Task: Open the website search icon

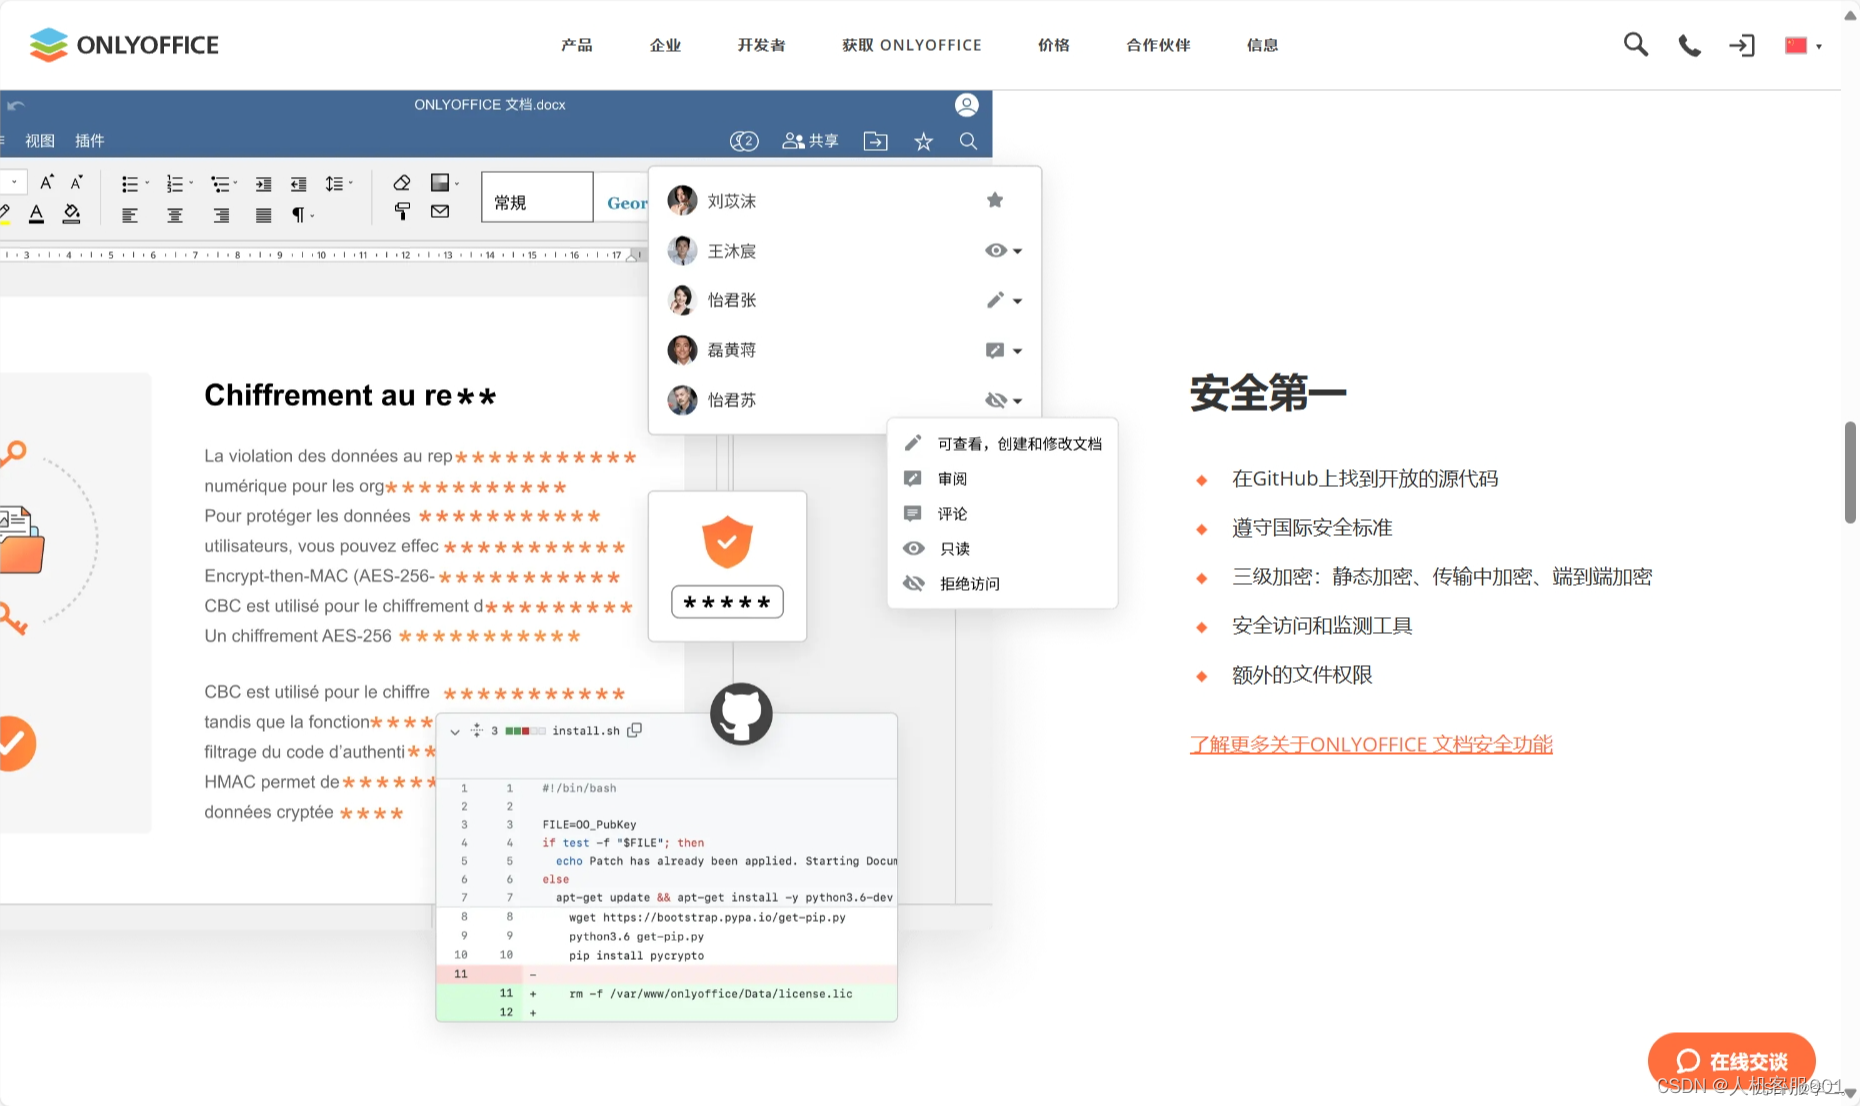Action: [1635, 44]
